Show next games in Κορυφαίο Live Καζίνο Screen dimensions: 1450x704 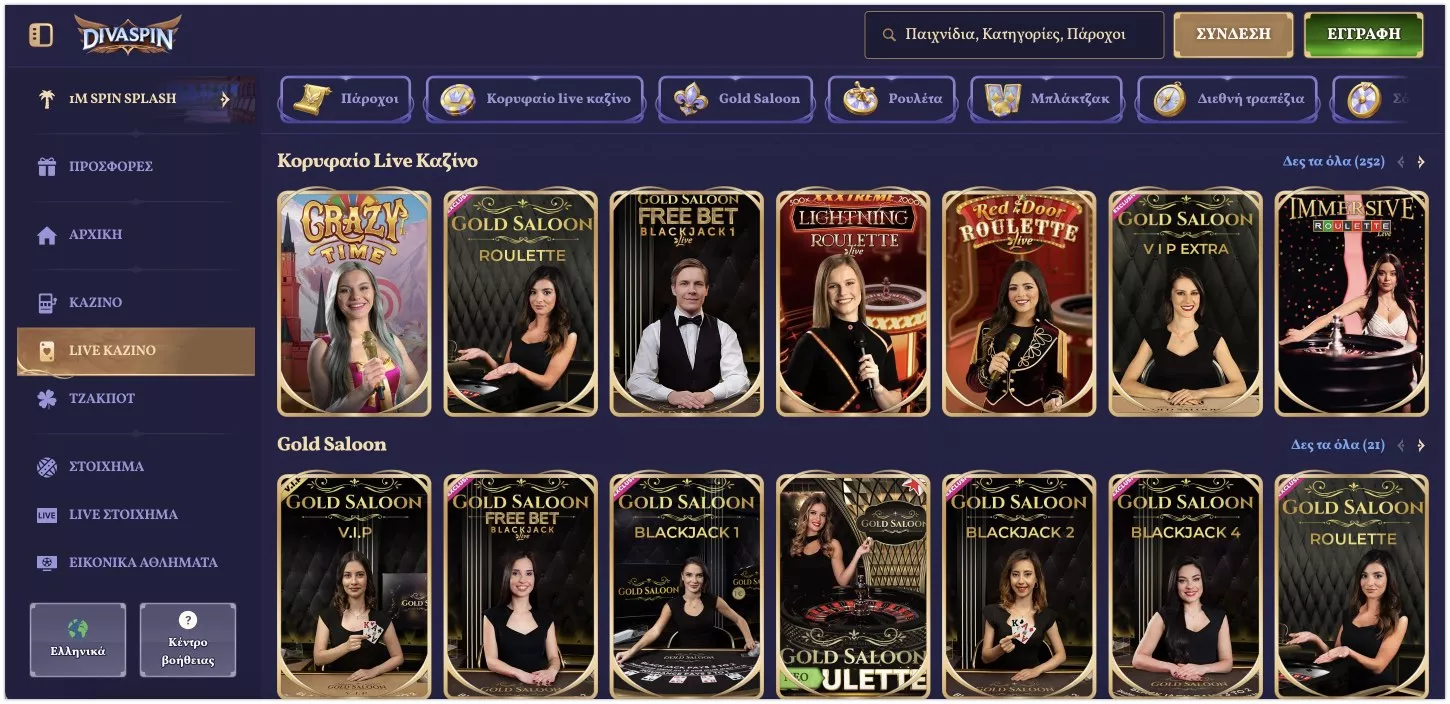[1421, 162]
